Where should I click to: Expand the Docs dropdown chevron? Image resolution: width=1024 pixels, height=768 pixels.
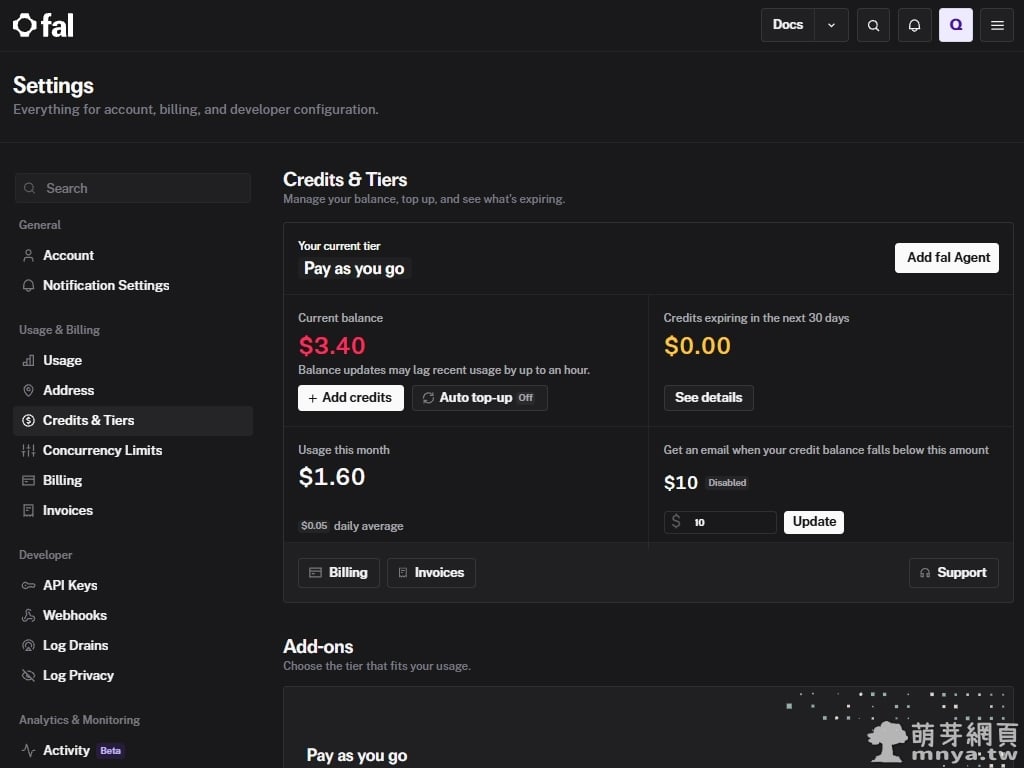tap(831, 25)
